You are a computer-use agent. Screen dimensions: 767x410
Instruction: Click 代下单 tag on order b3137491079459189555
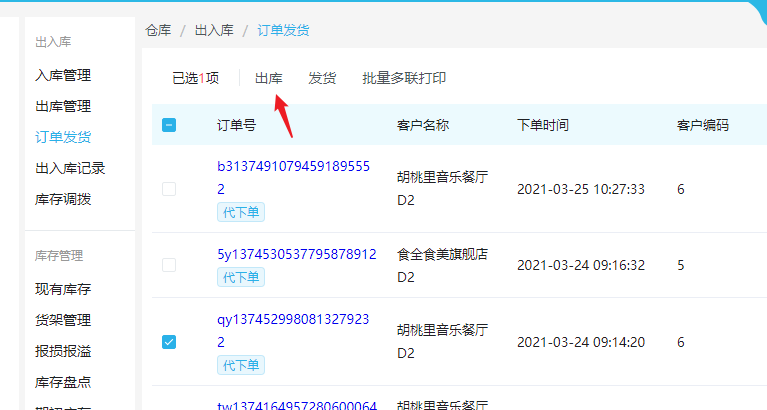click(241, 212)
